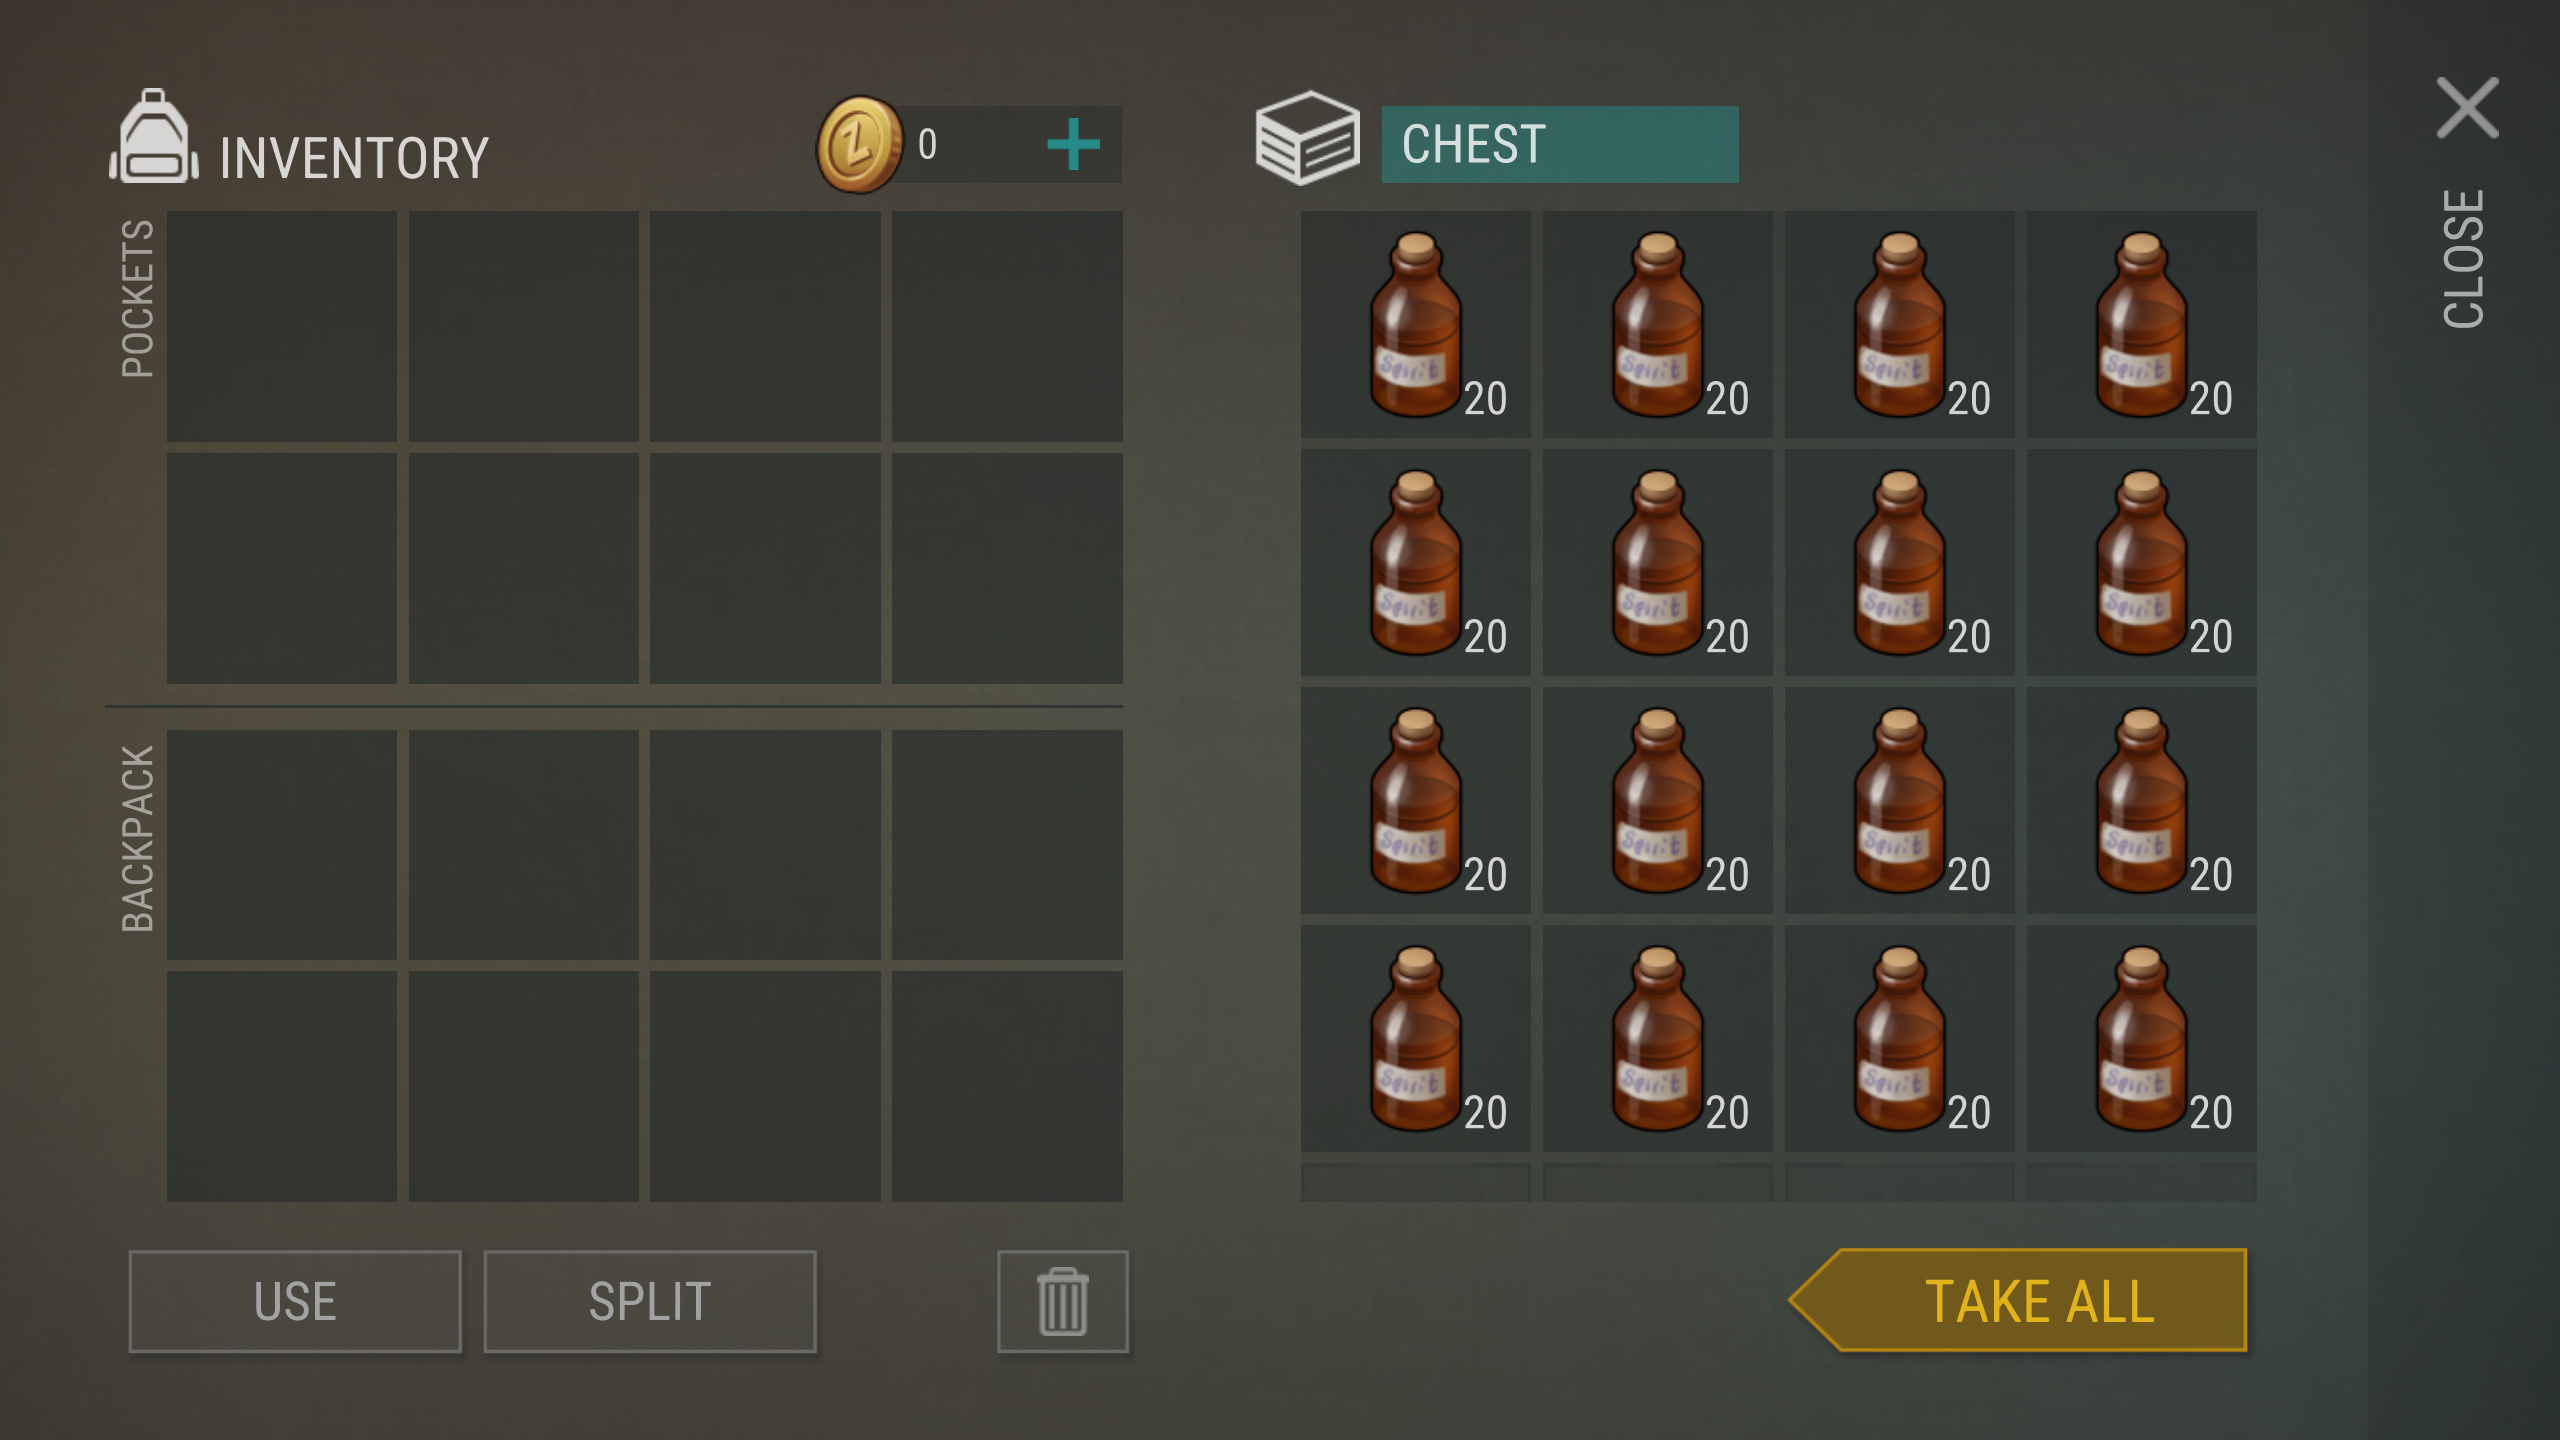The image size is (2560, 1440).
Task: Select first bottle in fourth chest row
Action: [1415, 1038]
